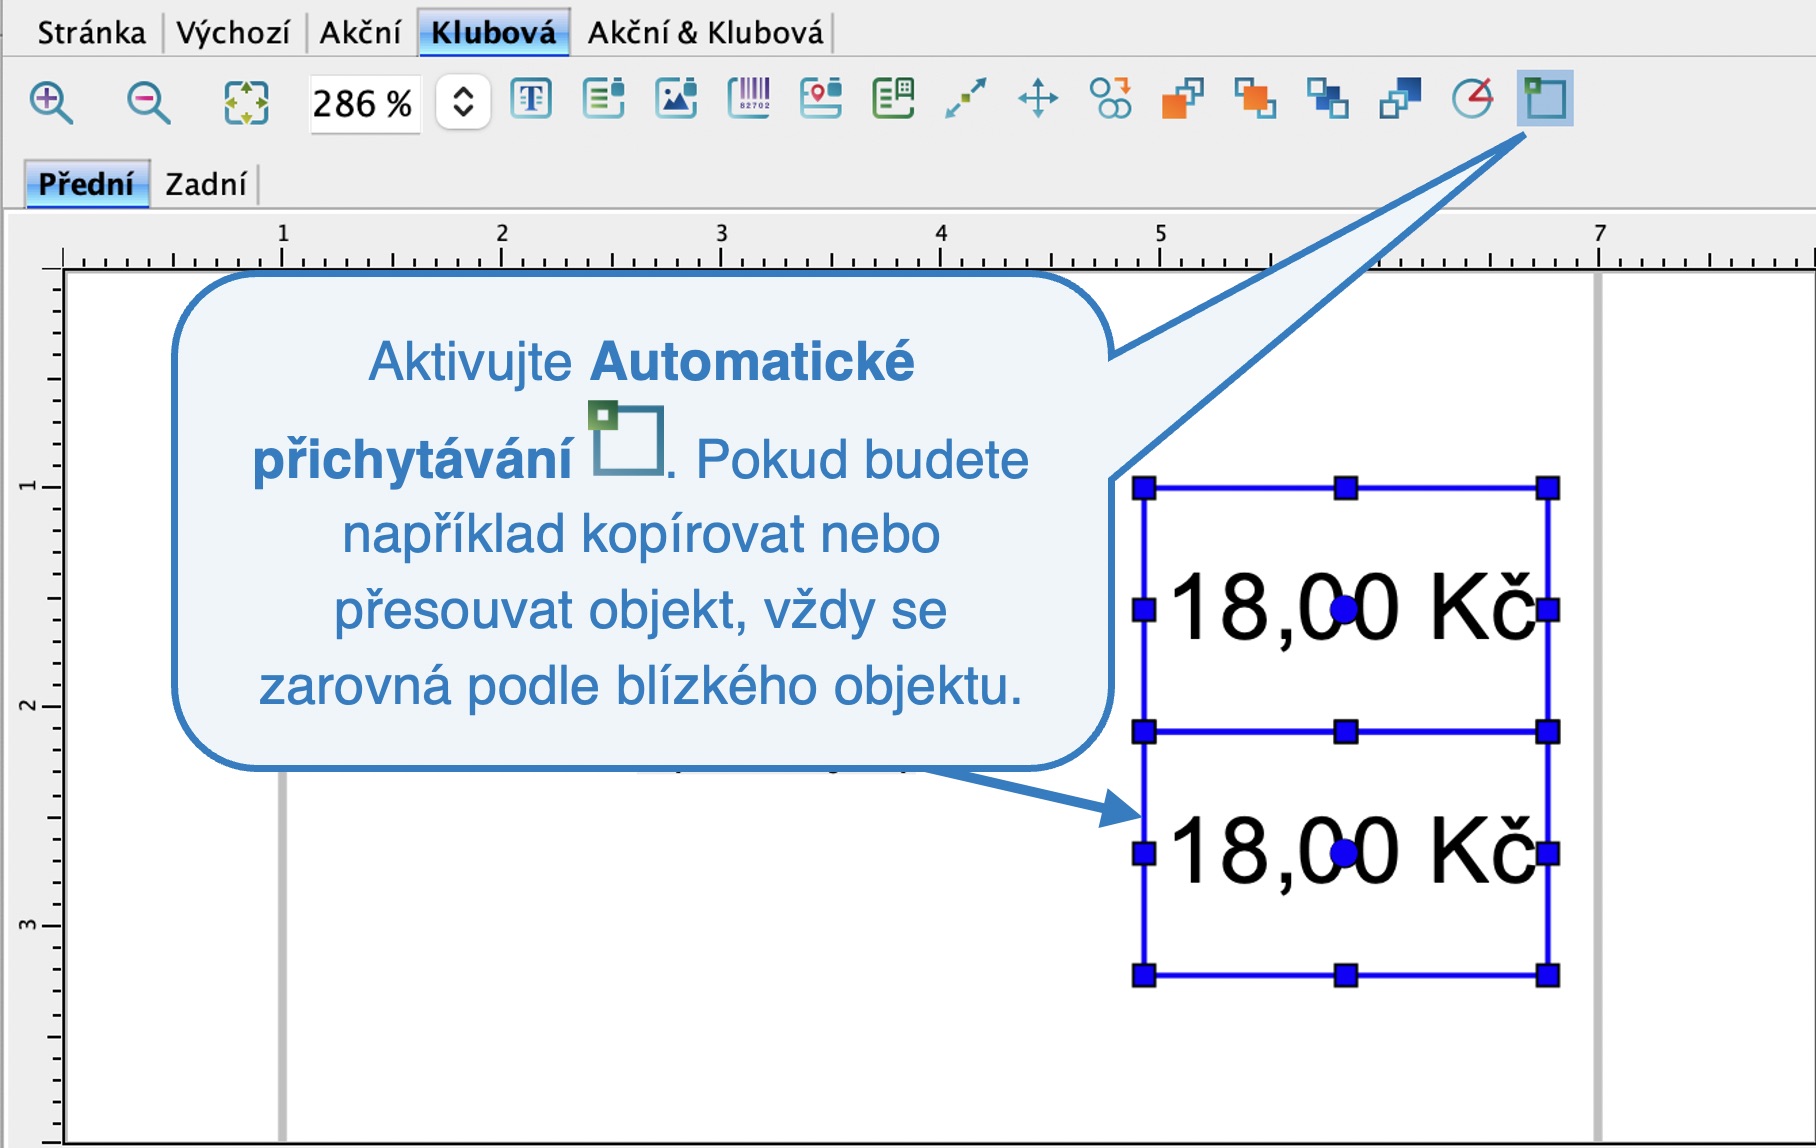1816x1148 pixels.
Task: Click the blue overlapping squares order icon
Action: pos(1328,99)
